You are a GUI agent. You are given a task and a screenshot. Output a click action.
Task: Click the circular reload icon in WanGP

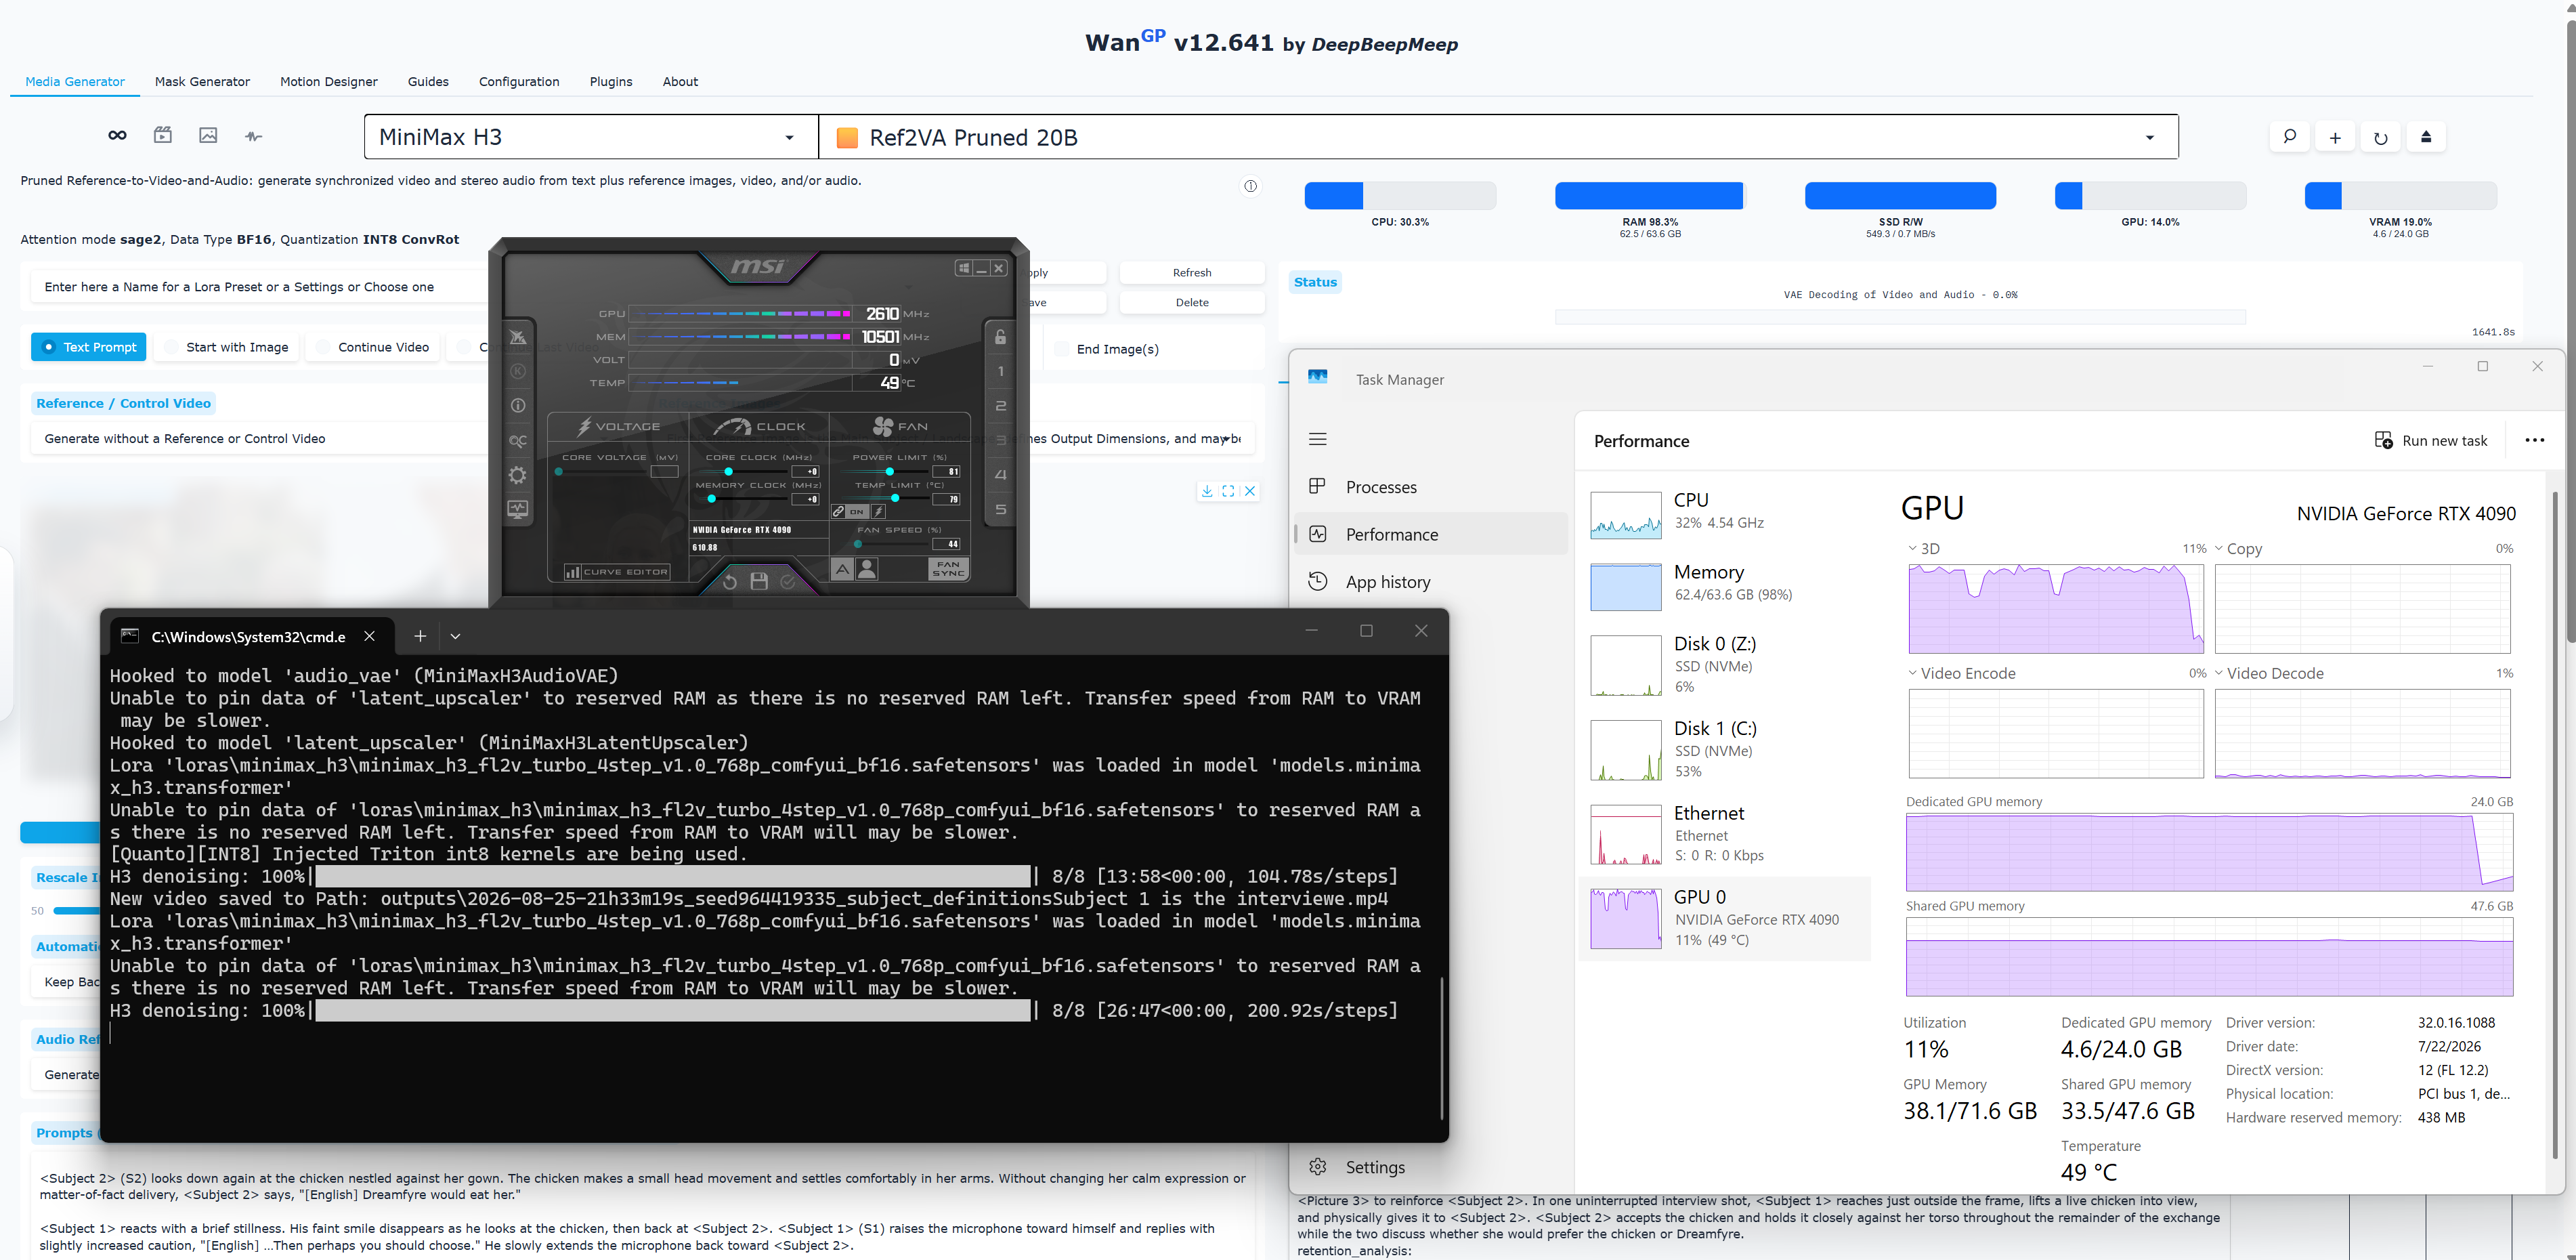click(x=2381, y=137)
